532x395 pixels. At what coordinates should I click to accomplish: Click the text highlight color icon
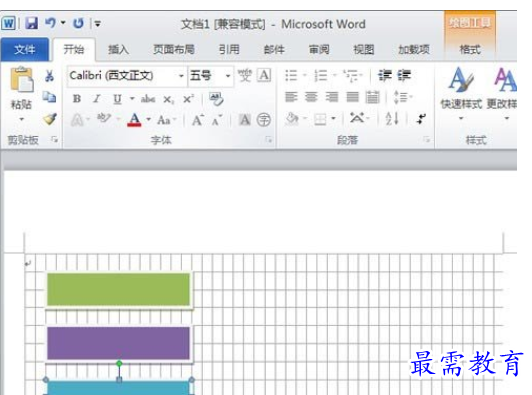tap(104, 119)
